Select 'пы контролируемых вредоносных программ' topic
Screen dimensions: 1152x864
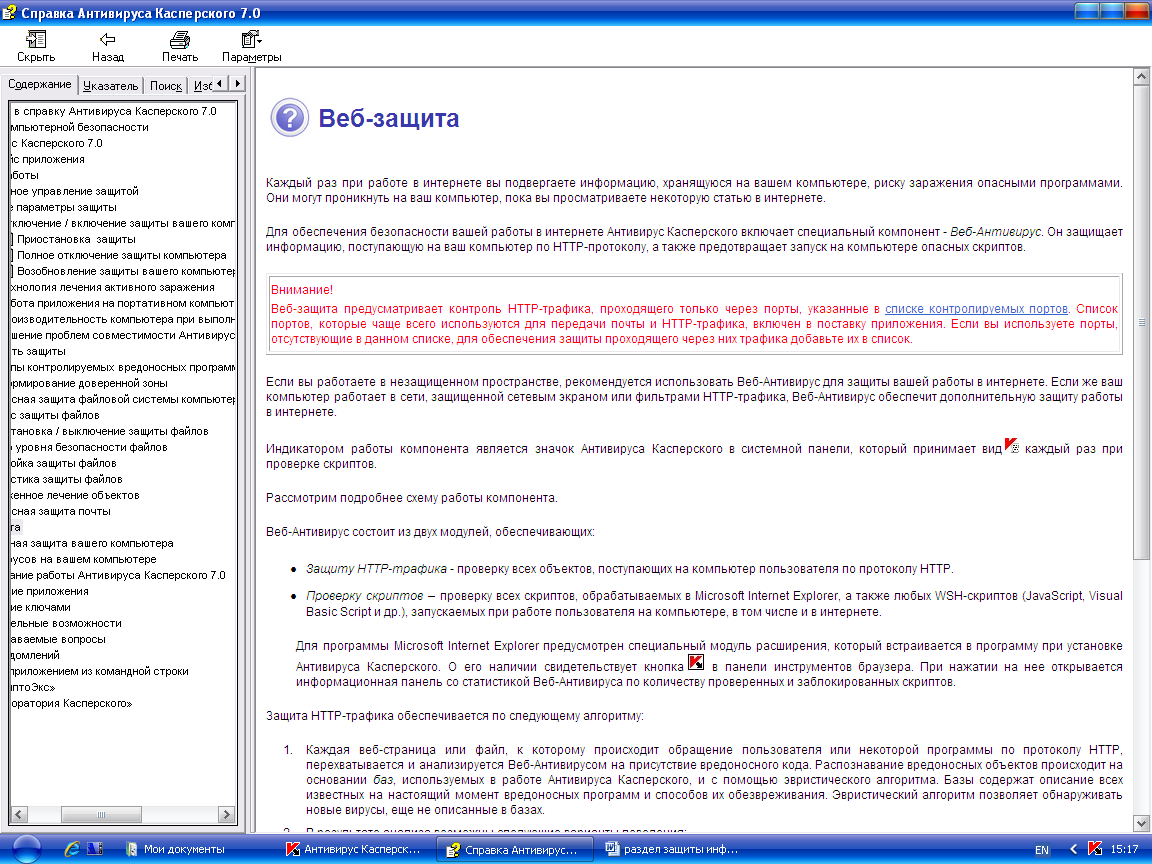123,367
